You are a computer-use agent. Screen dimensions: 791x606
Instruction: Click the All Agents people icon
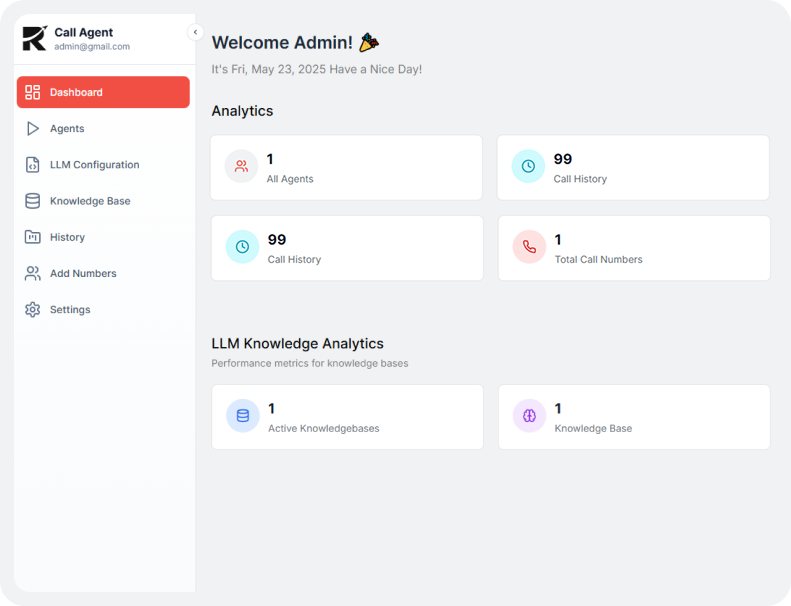242,166
